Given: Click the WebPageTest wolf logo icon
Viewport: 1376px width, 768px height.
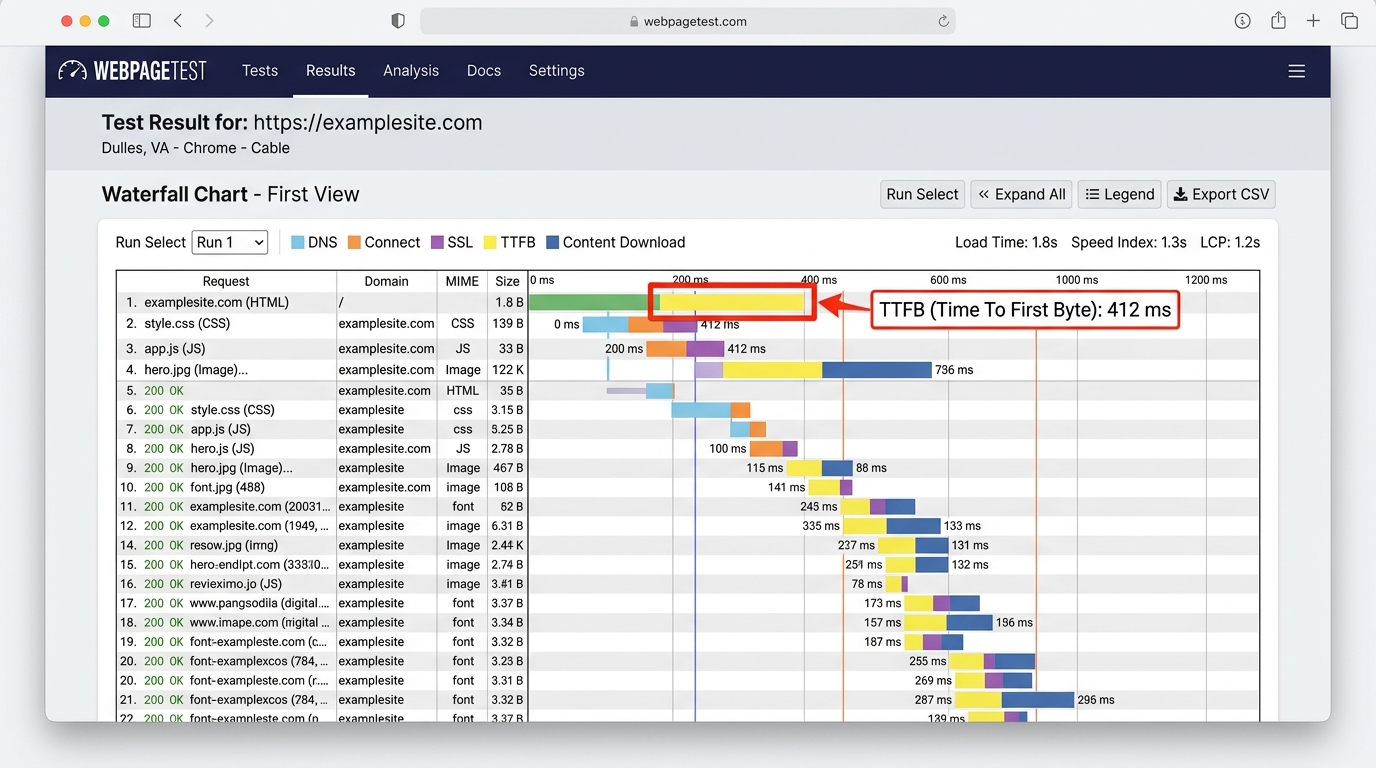Looking at the screenshot, I should point(71,70).
